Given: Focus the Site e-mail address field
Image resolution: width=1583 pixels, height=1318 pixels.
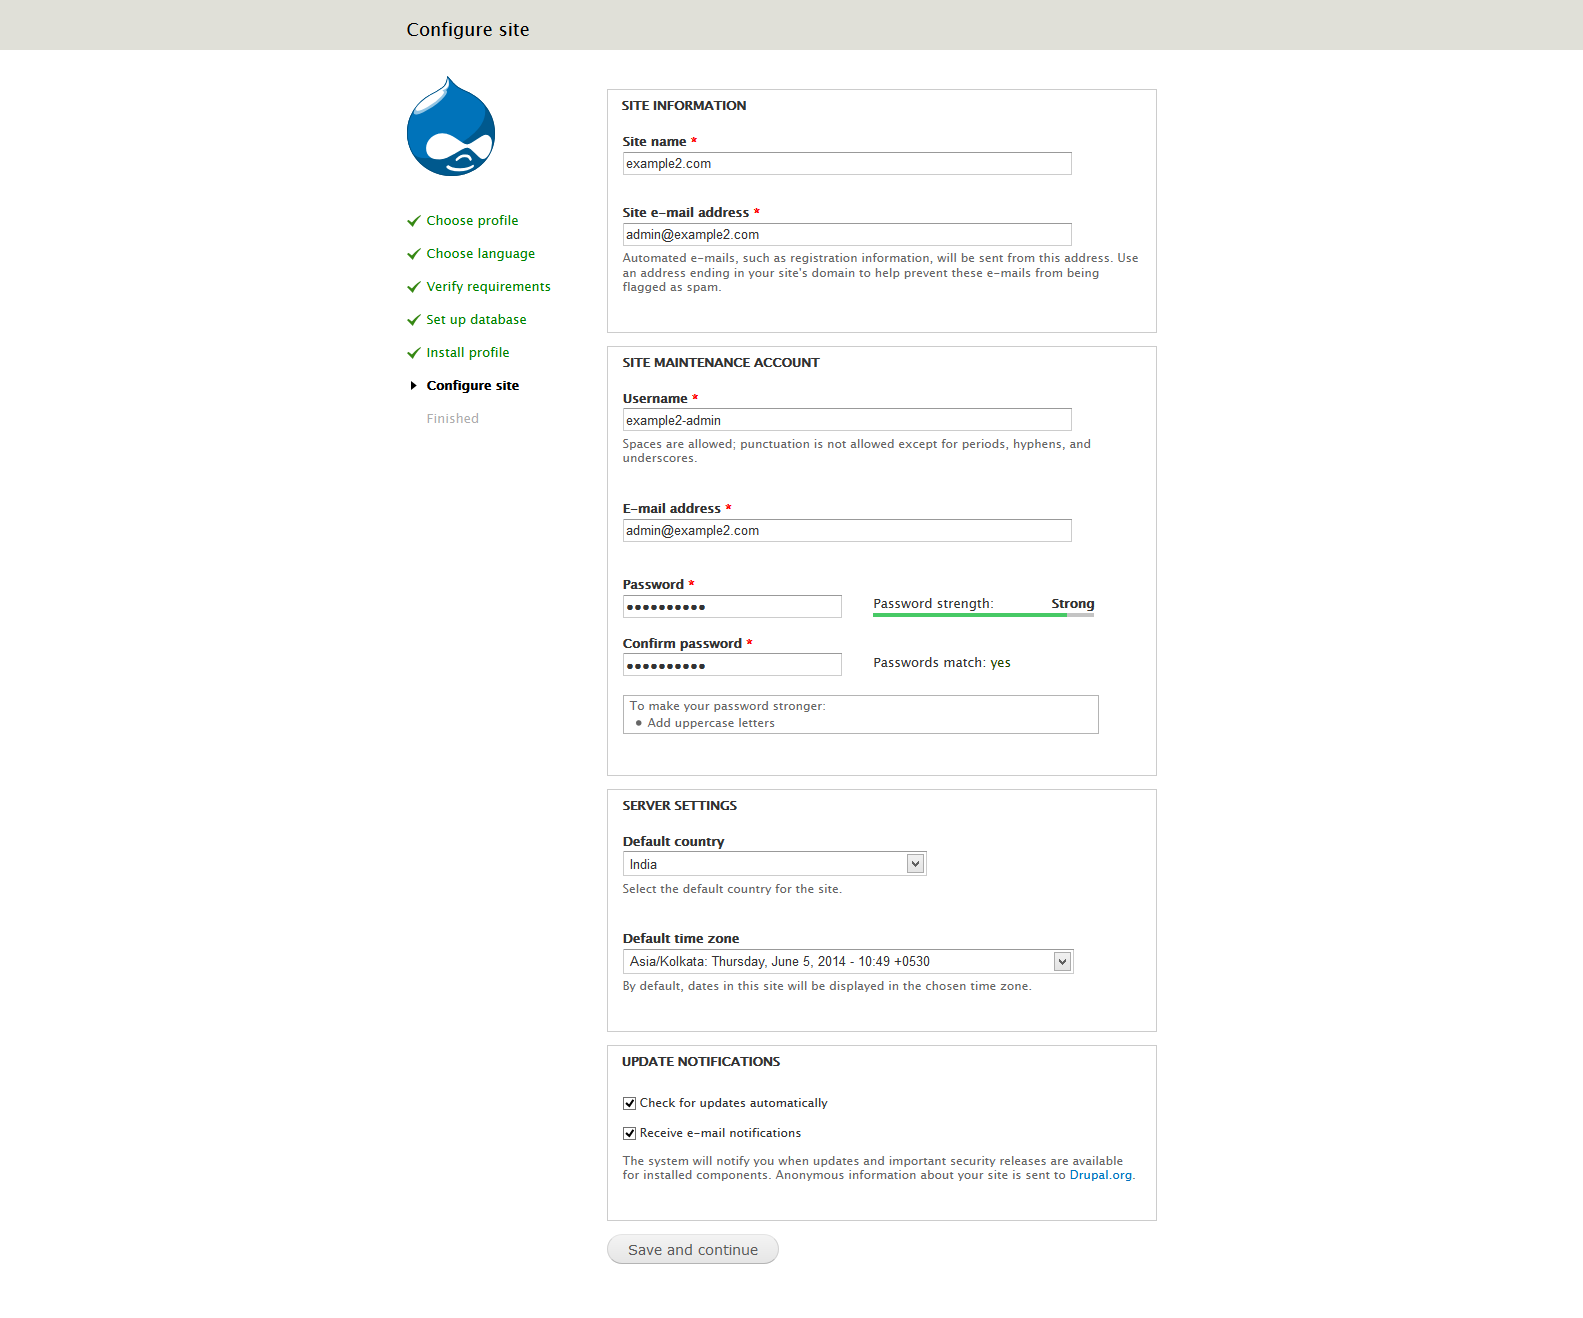Looking at the screenshot, I should [x=847, y=235].
